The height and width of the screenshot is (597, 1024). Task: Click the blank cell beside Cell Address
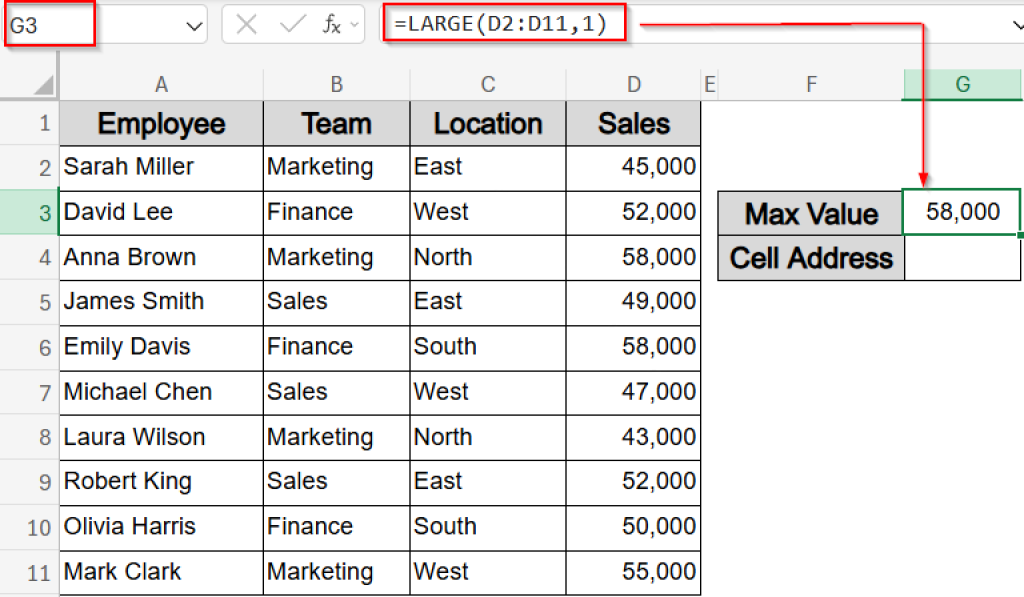pos(961,258)
